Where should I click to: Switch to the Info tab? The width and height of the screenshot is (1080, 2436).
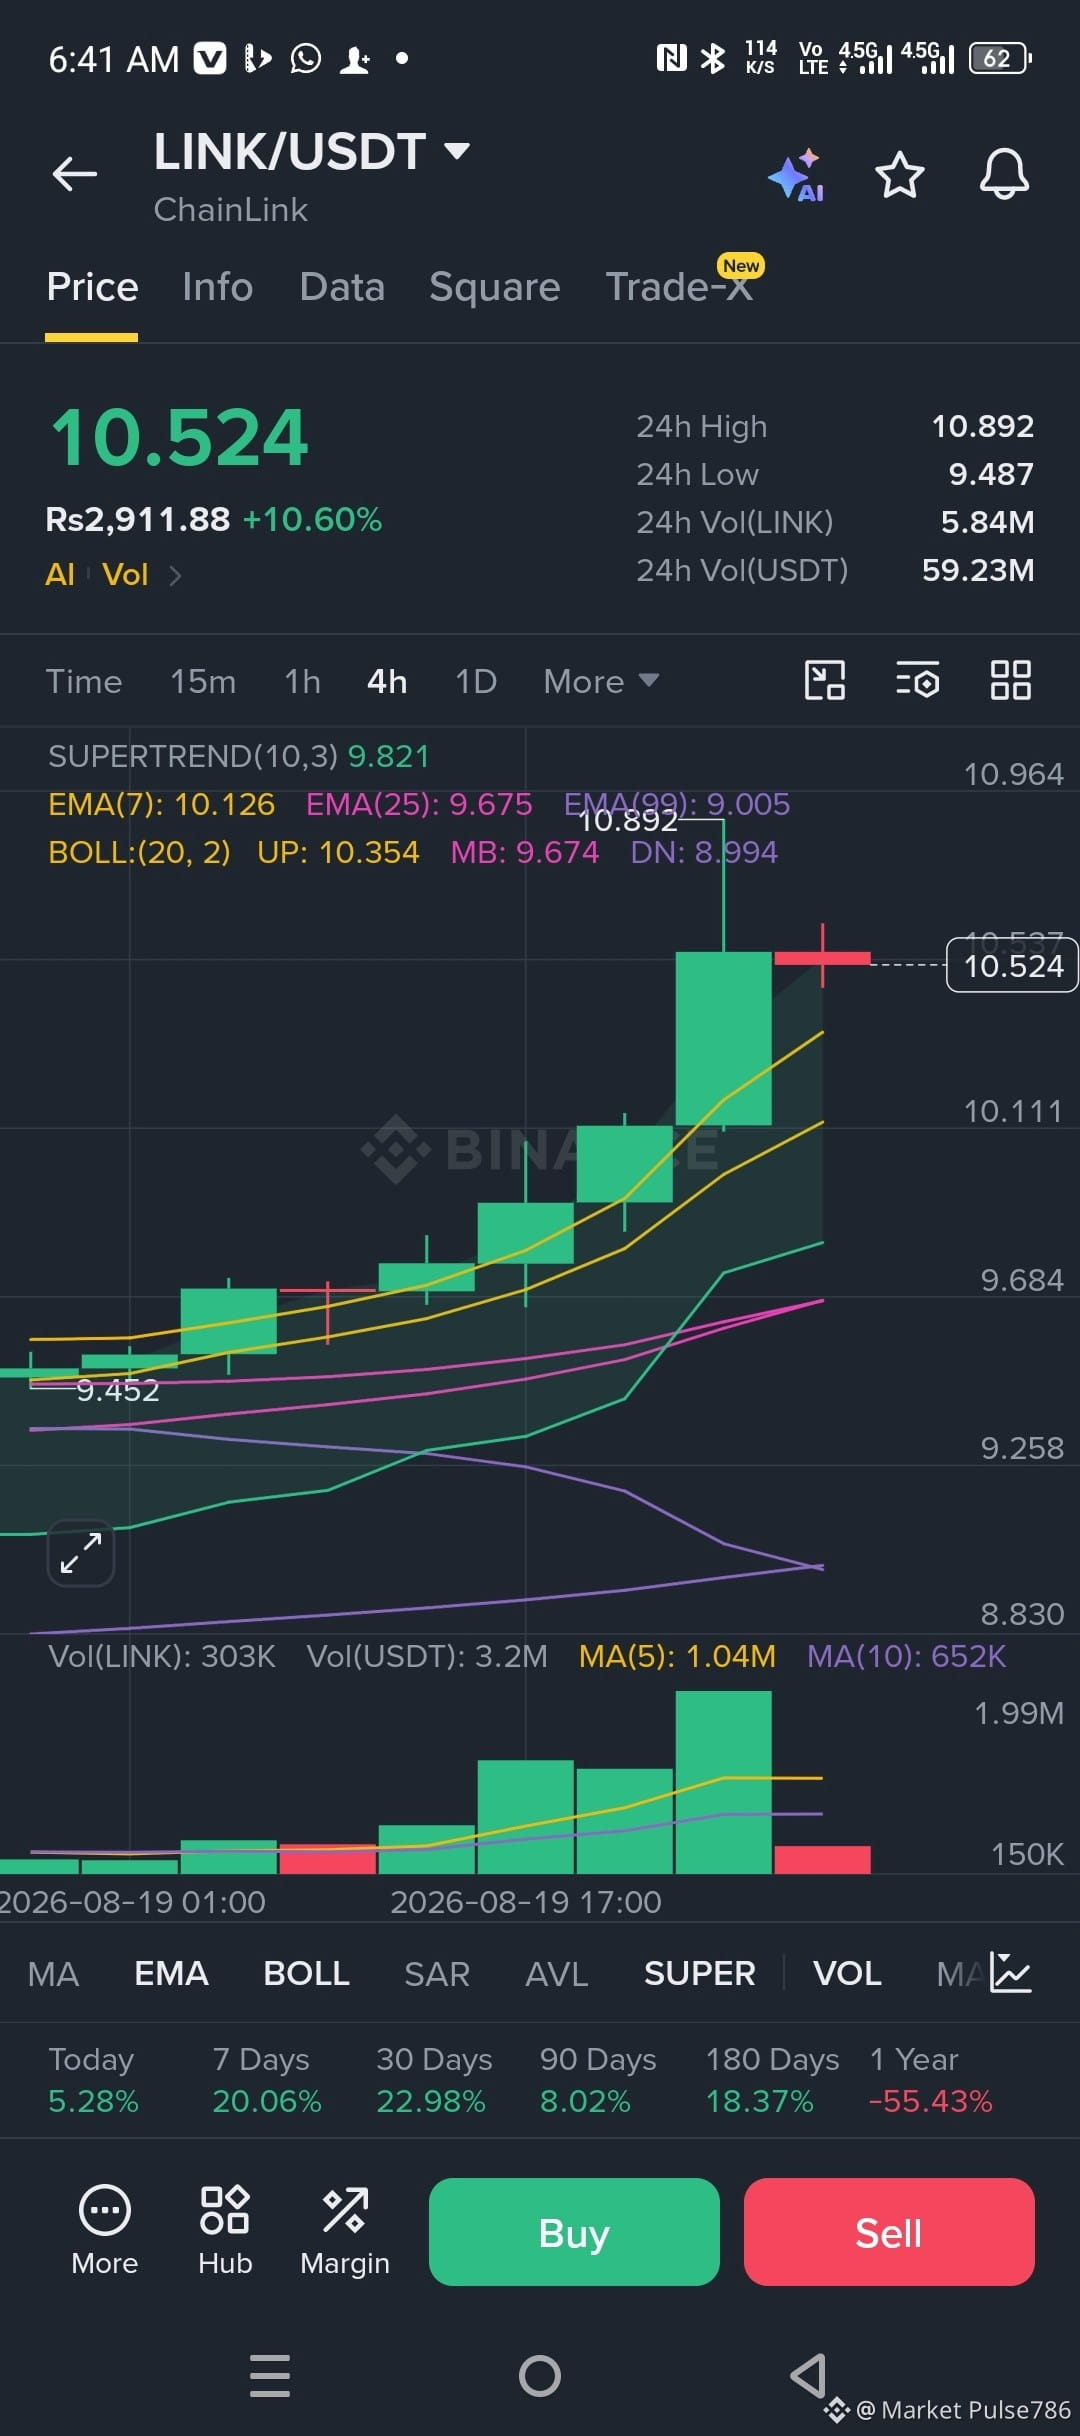[x=218, y=287]
